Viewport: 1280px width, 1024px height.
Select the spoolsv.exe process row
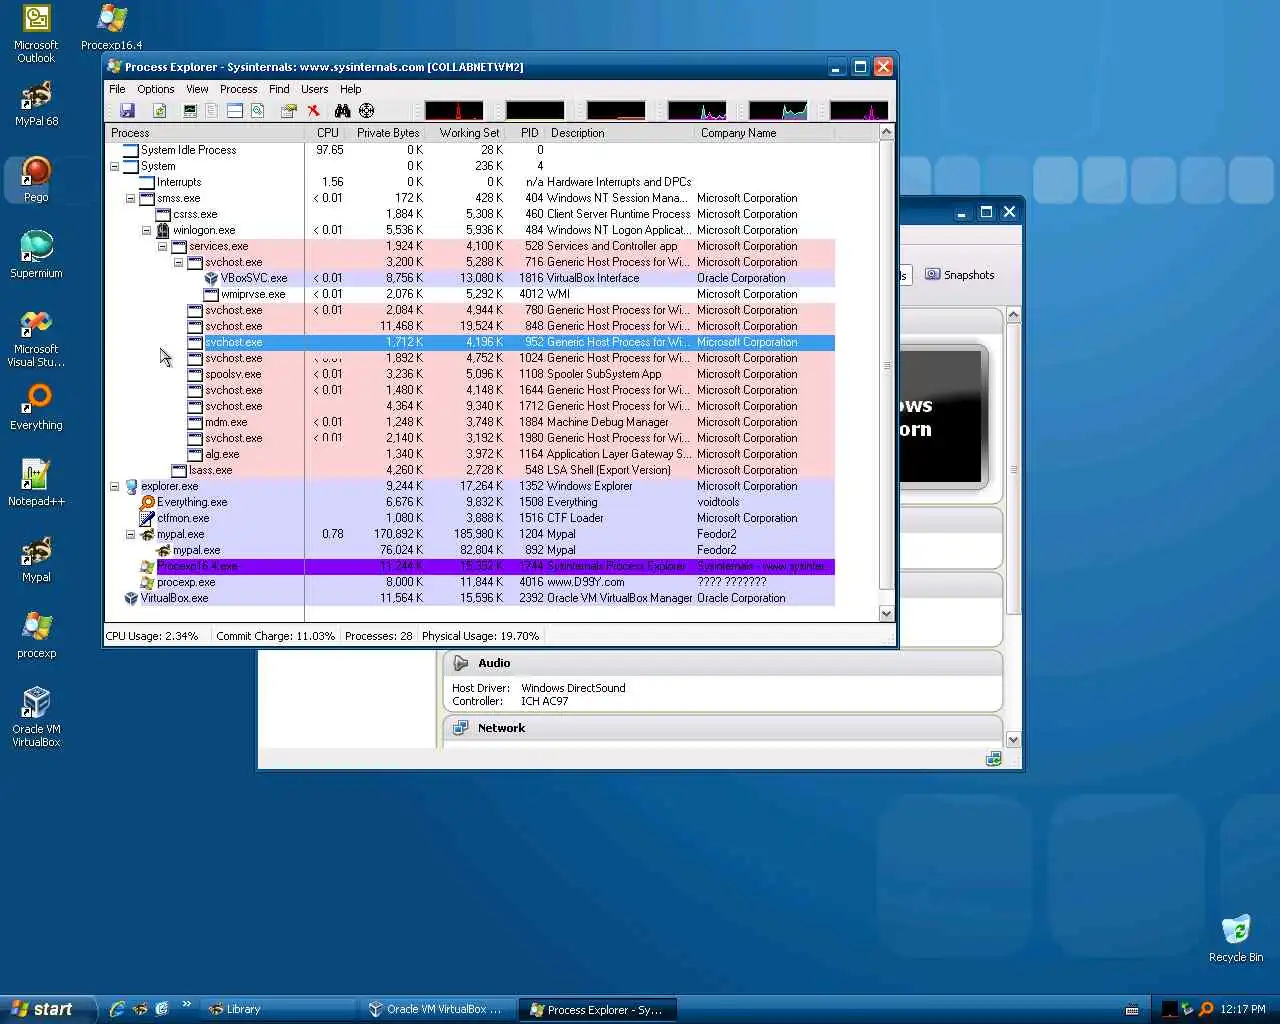pyautogui.click(x=470, y=374)
